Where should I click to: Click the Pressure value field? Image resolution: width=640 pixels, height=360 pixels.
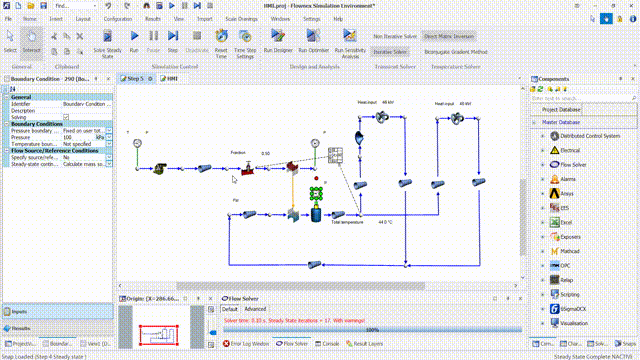(78, 138)
